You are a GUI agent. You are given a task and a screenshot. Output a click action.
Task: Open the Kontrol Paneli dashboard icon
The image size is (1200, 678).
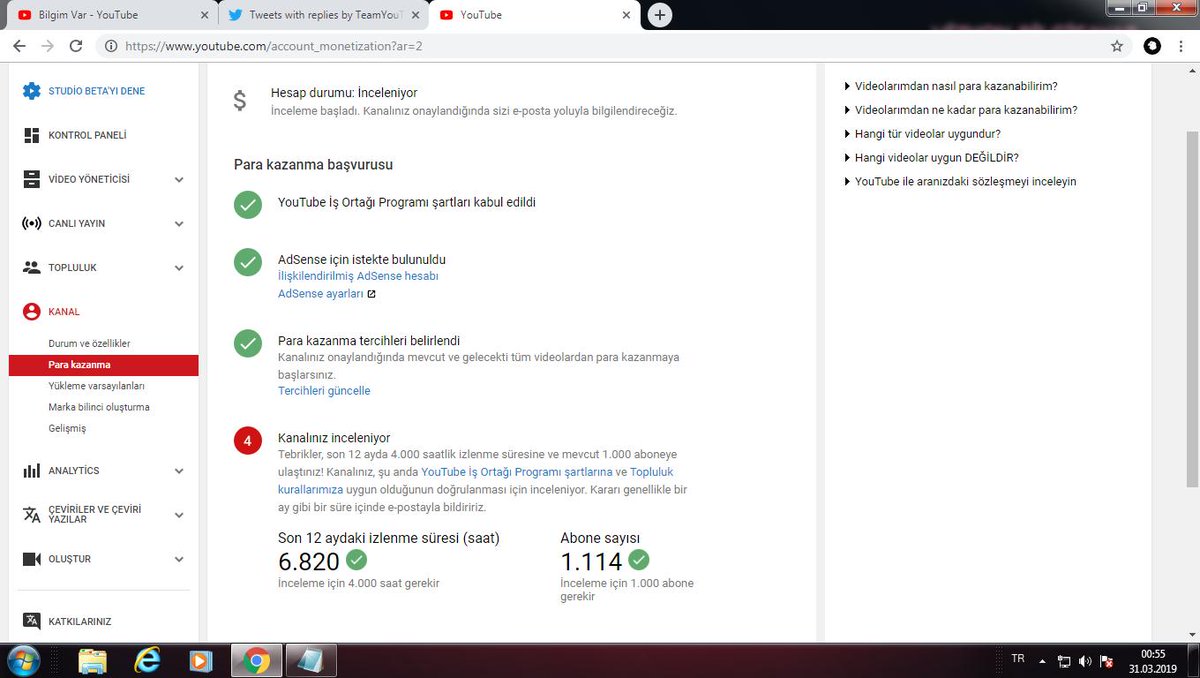31,135
